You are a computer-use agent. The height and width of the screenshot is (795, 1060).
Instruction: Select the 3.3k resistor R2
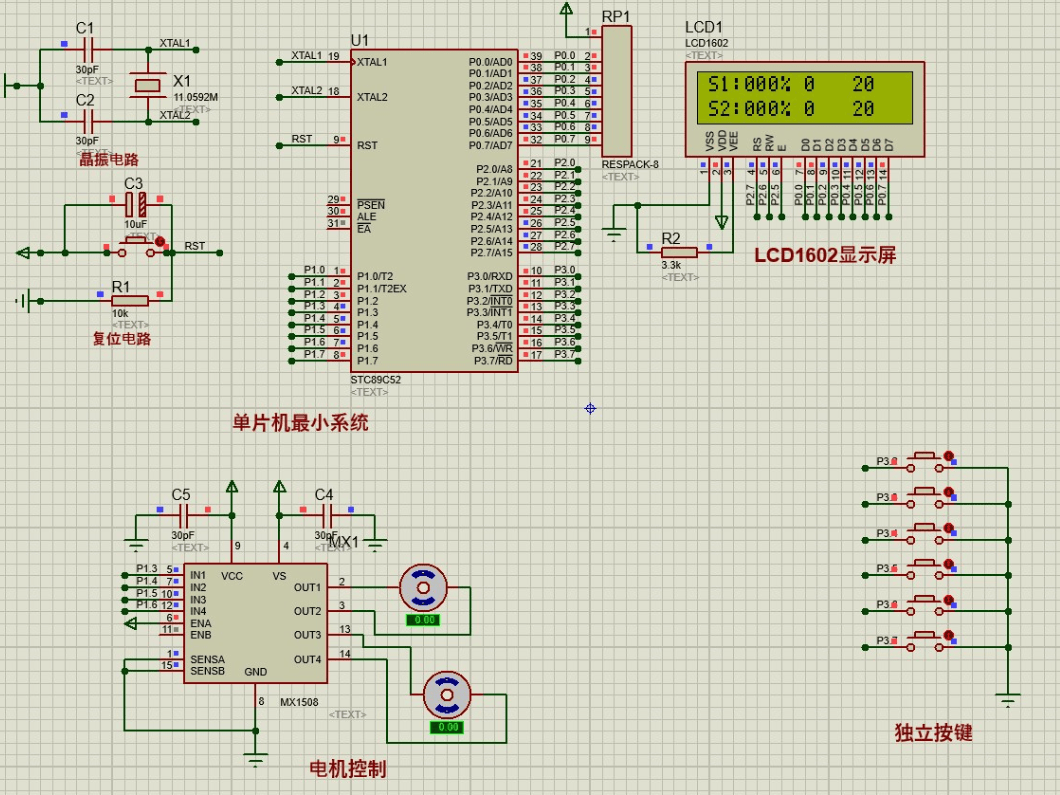pyautogui.click(x=679, y=252)
